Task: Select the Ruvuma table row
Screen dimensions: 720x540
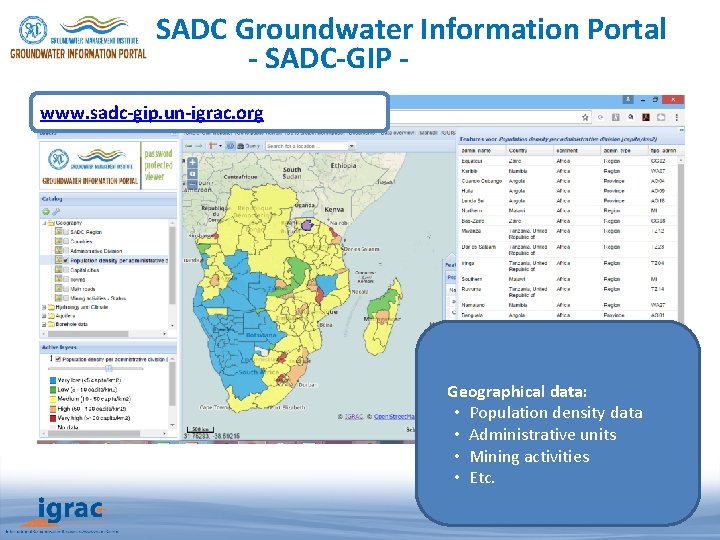Action: click(568, 292)
